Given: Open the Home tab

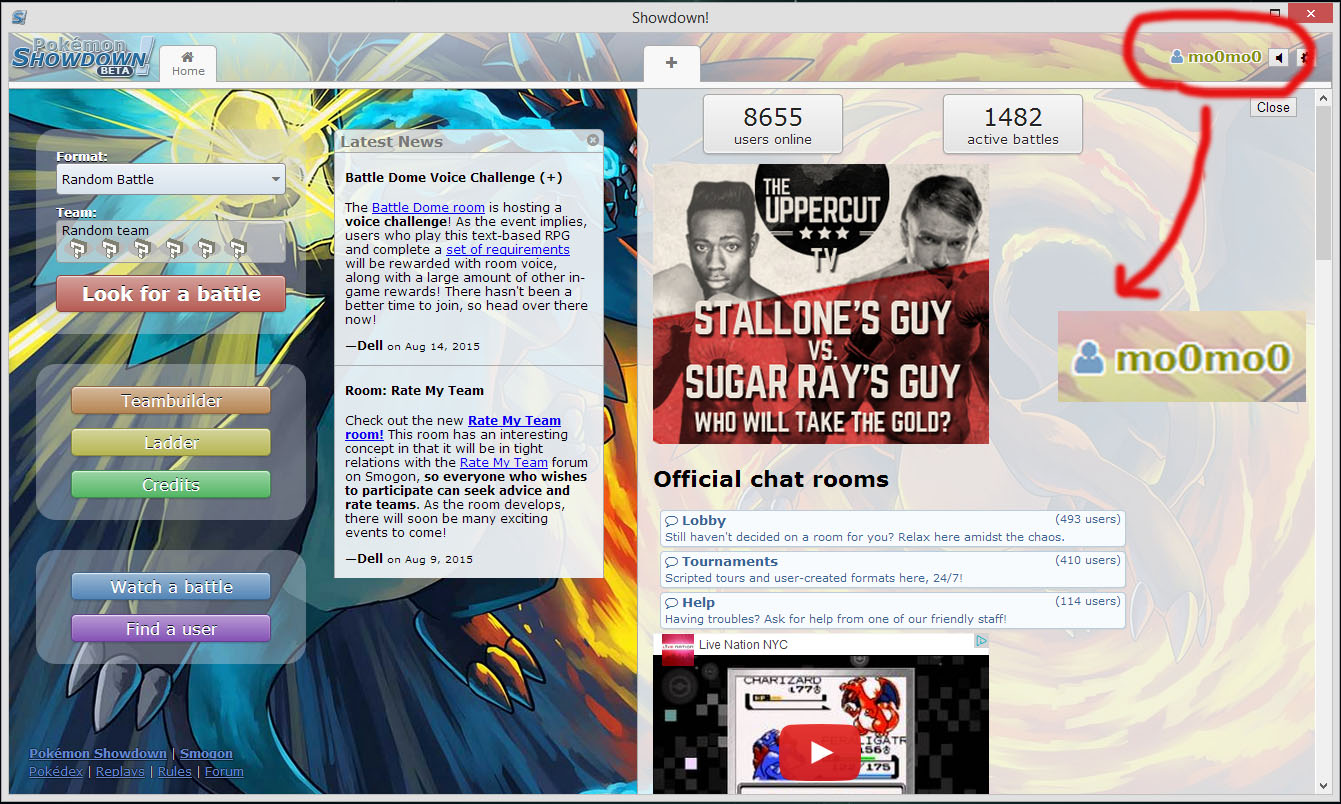Looking at the screenshot, I should tap(188, 63).
